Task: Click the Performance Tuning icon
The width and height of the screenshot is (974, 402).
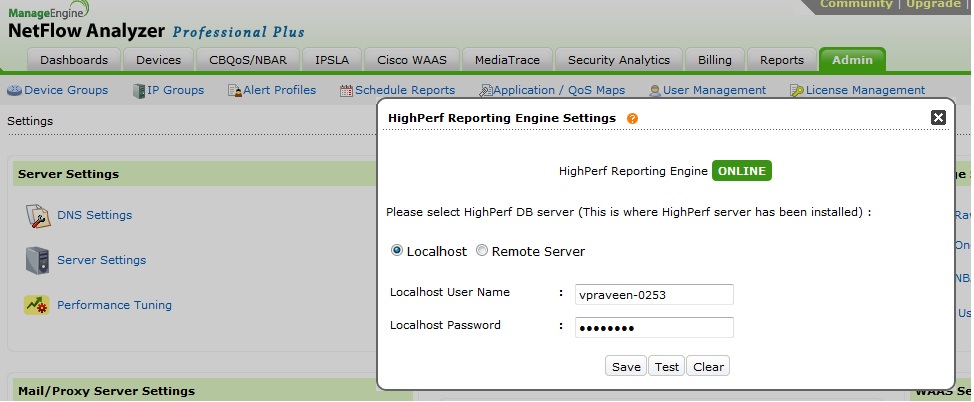Action: coord(37,305)
